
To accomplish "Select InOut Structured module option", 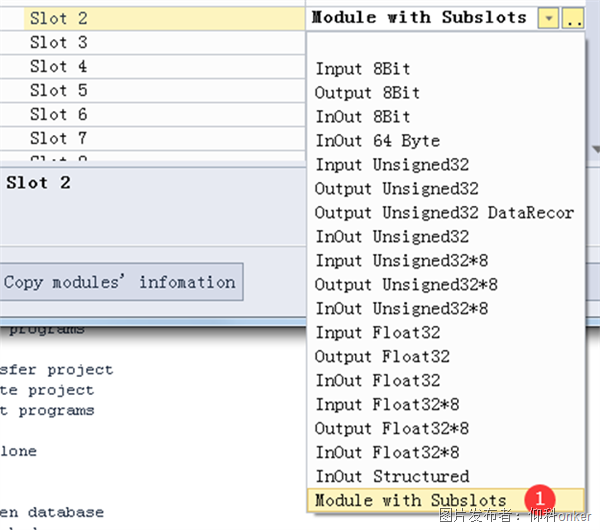I will pos(392,476).
